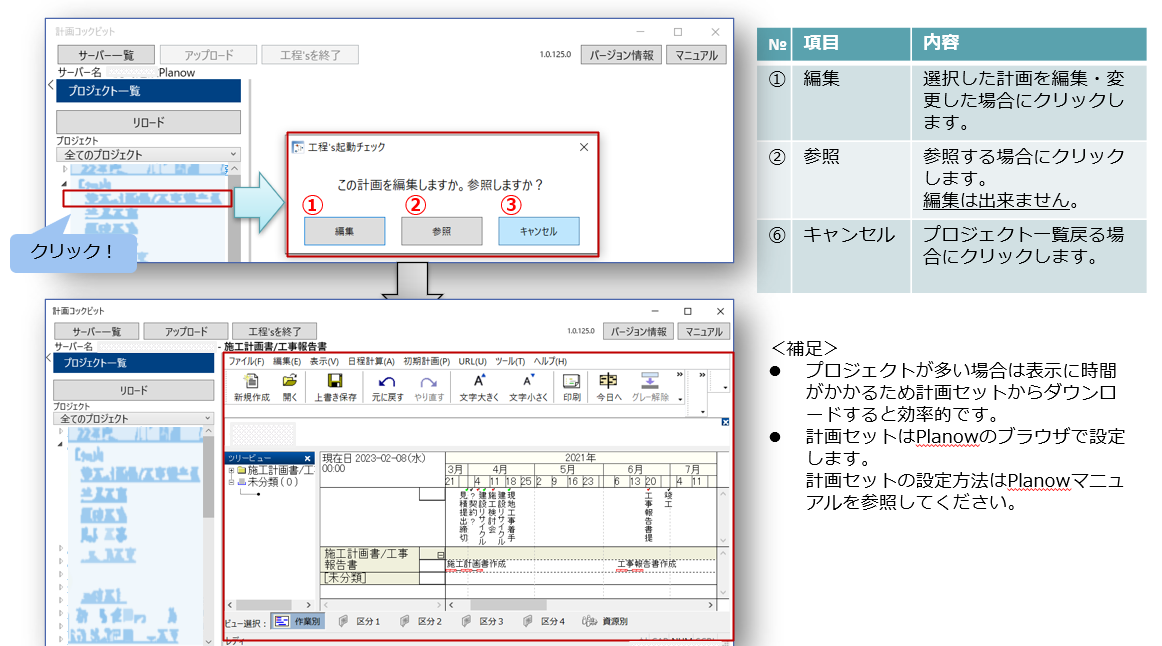Switch view to 区分1

[x=359, y=621]
